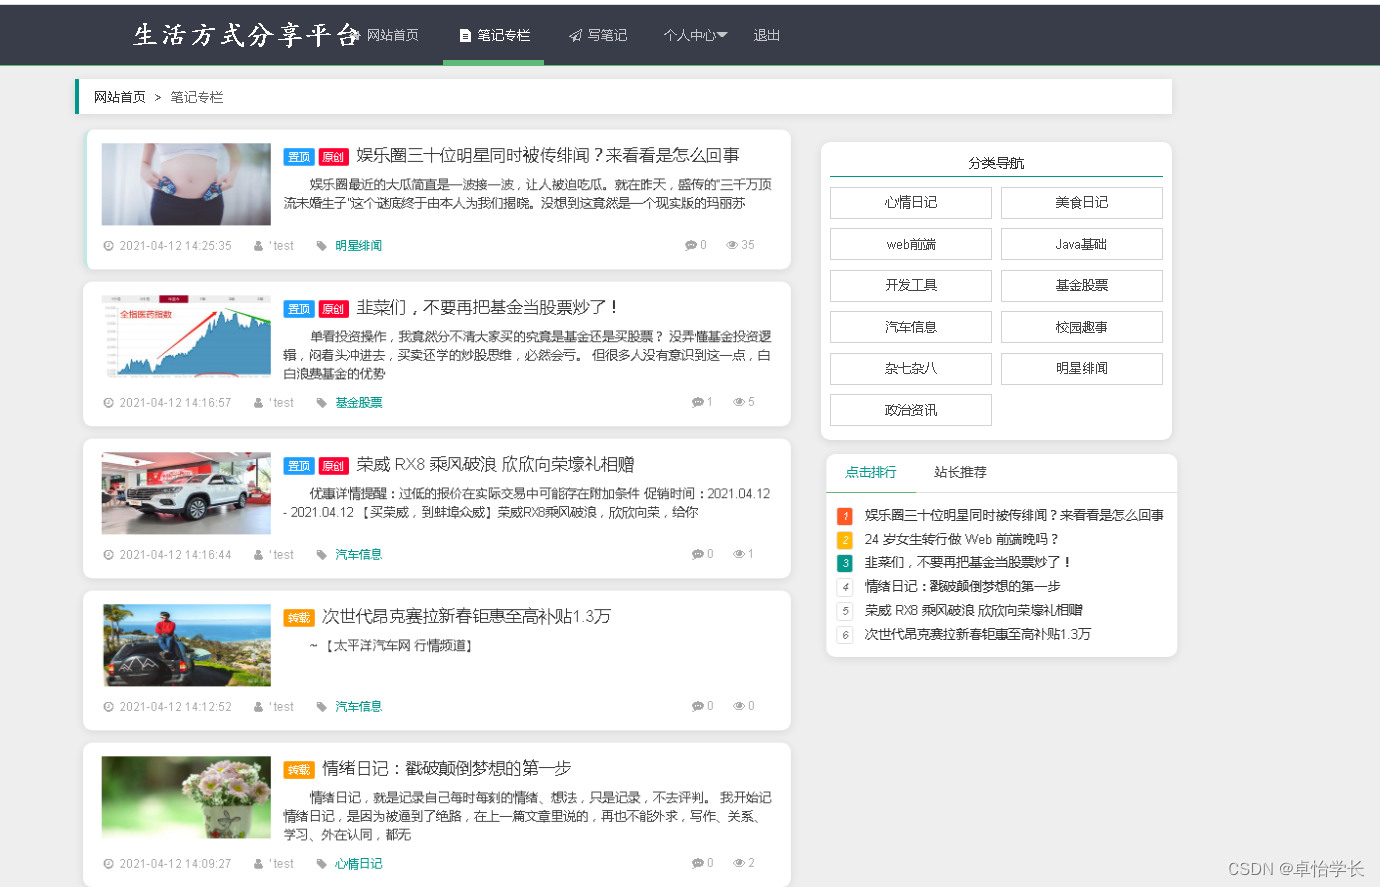Viewport: 1380px width, 887px height.
Task: Click the flower thumbnail of 情绪日记 article
Action: point(186,798)
